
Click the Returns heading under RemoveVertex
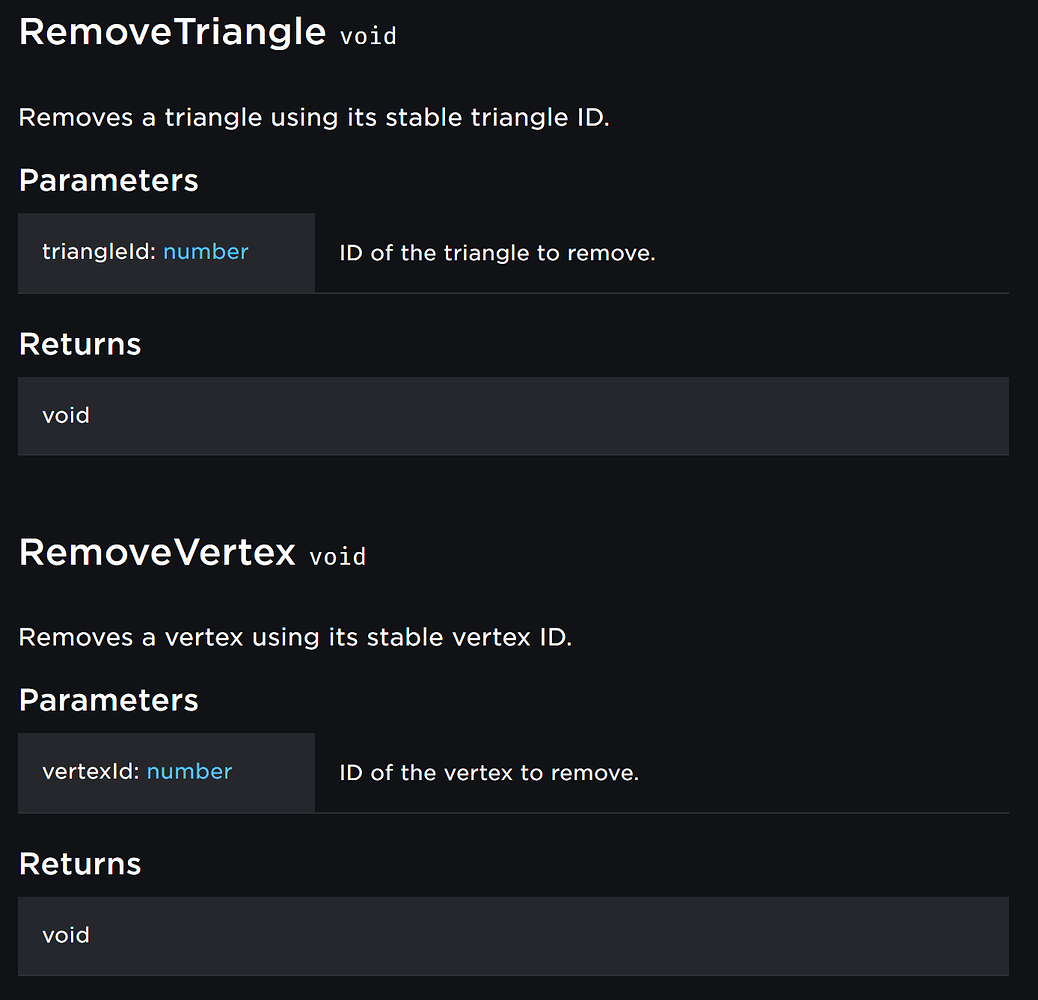80,864
